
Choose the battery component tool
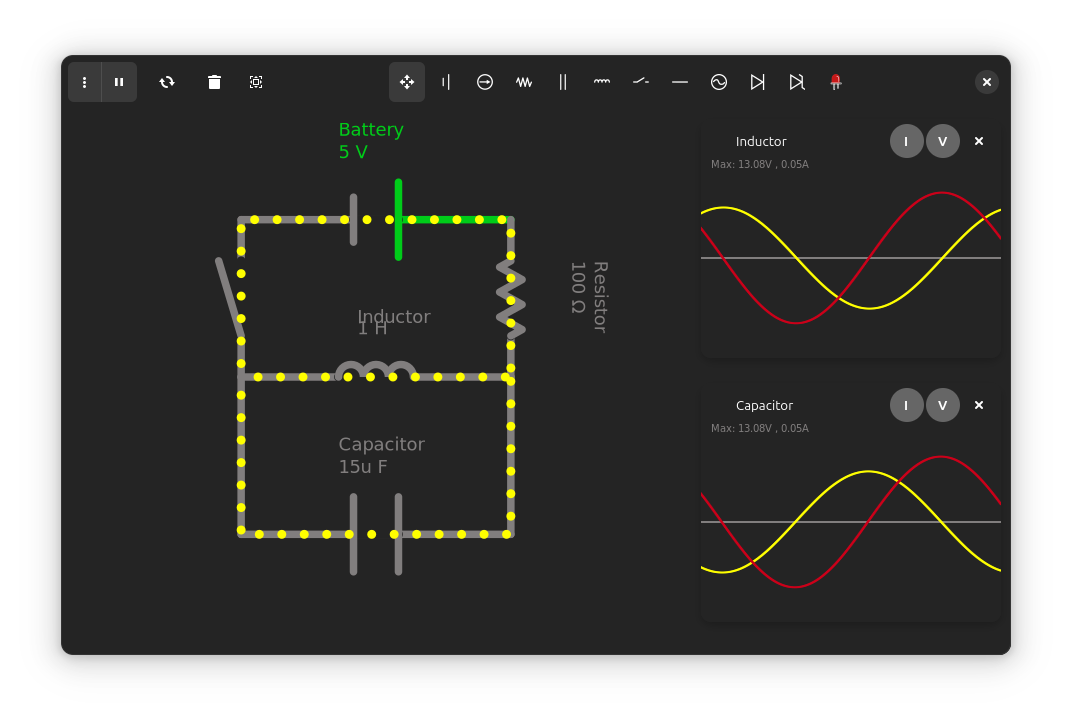click(446, 82)
